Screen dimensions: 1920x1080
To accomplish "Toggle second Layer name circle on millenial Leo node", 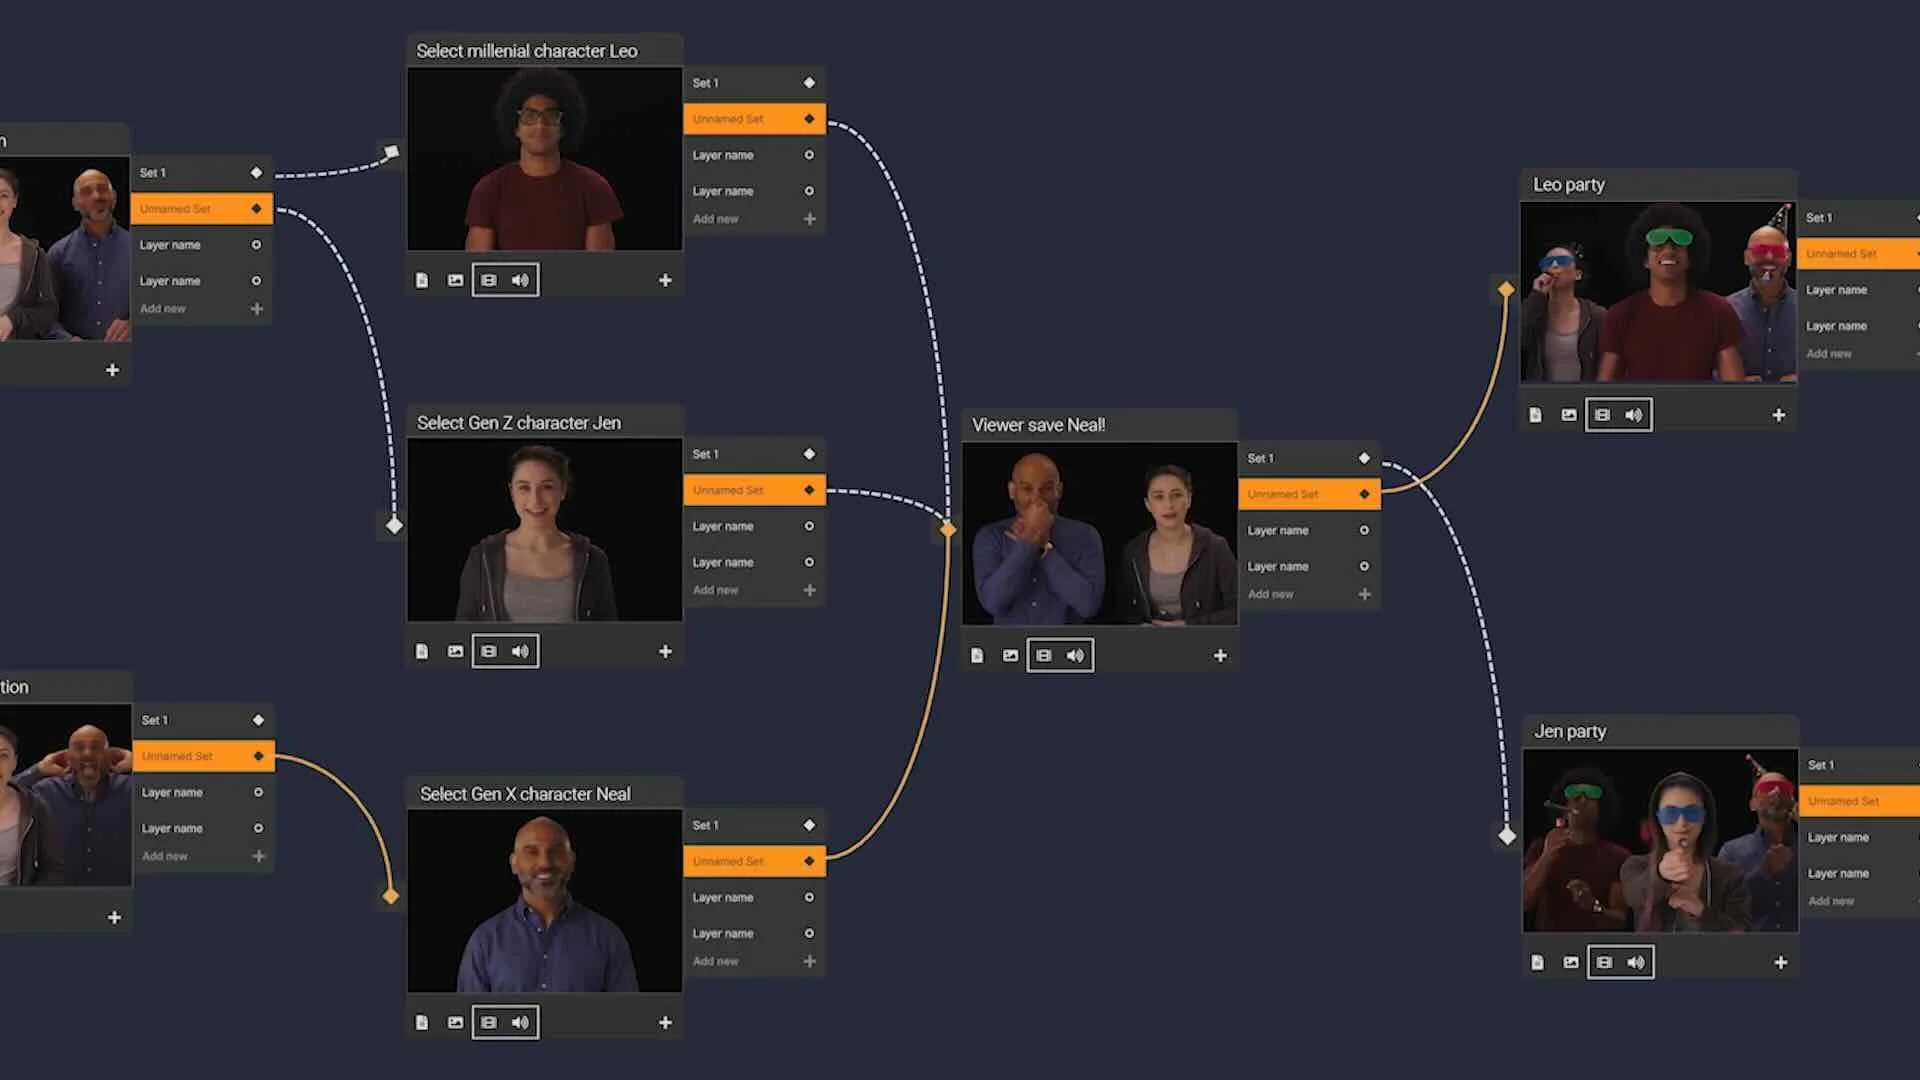I will (809, 191).
